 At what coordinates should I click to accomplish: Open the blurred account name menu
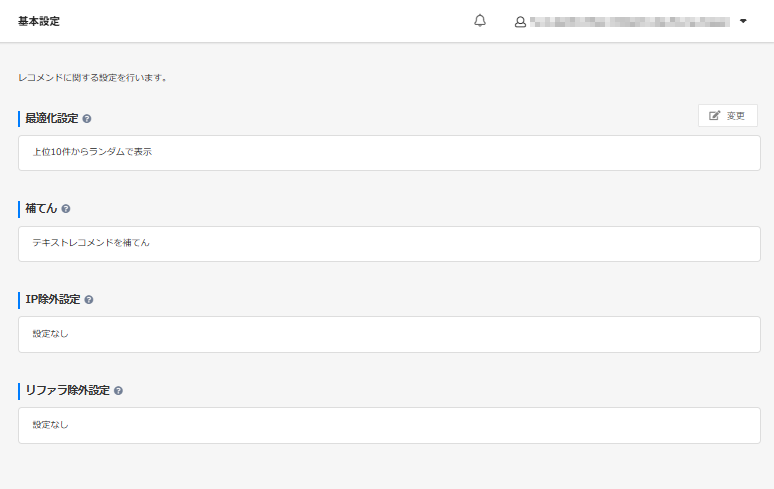click(x=629, y=21)
